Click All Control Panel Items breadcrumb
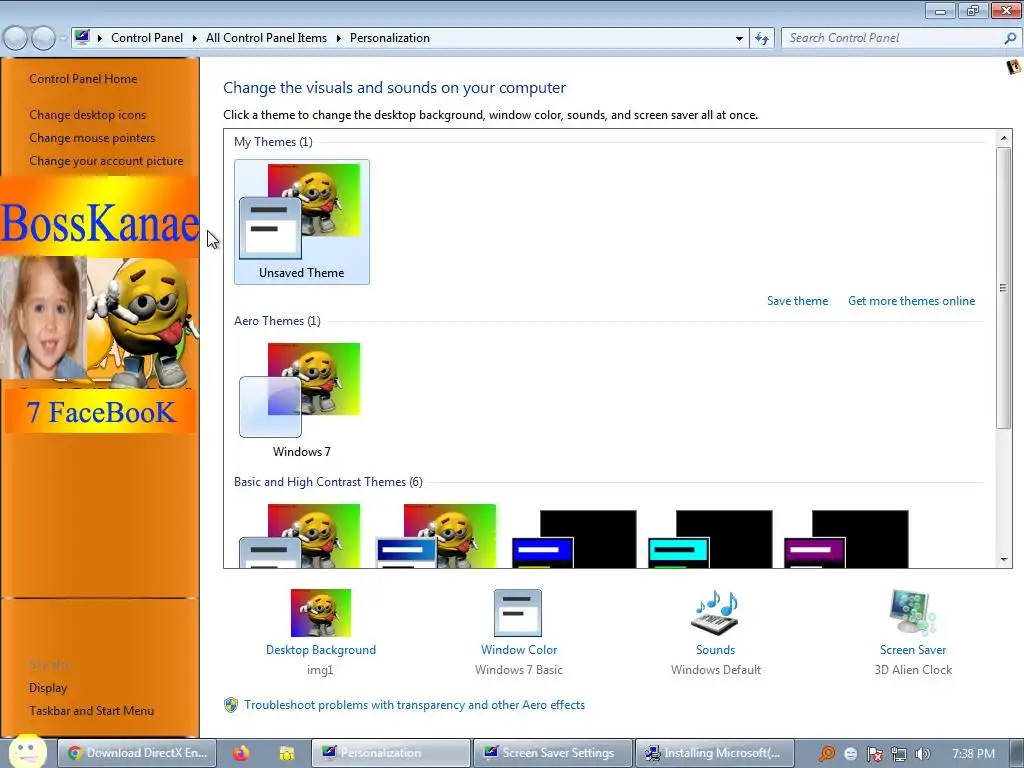This screenshot has height=768, width=1024. click(266, 38)
